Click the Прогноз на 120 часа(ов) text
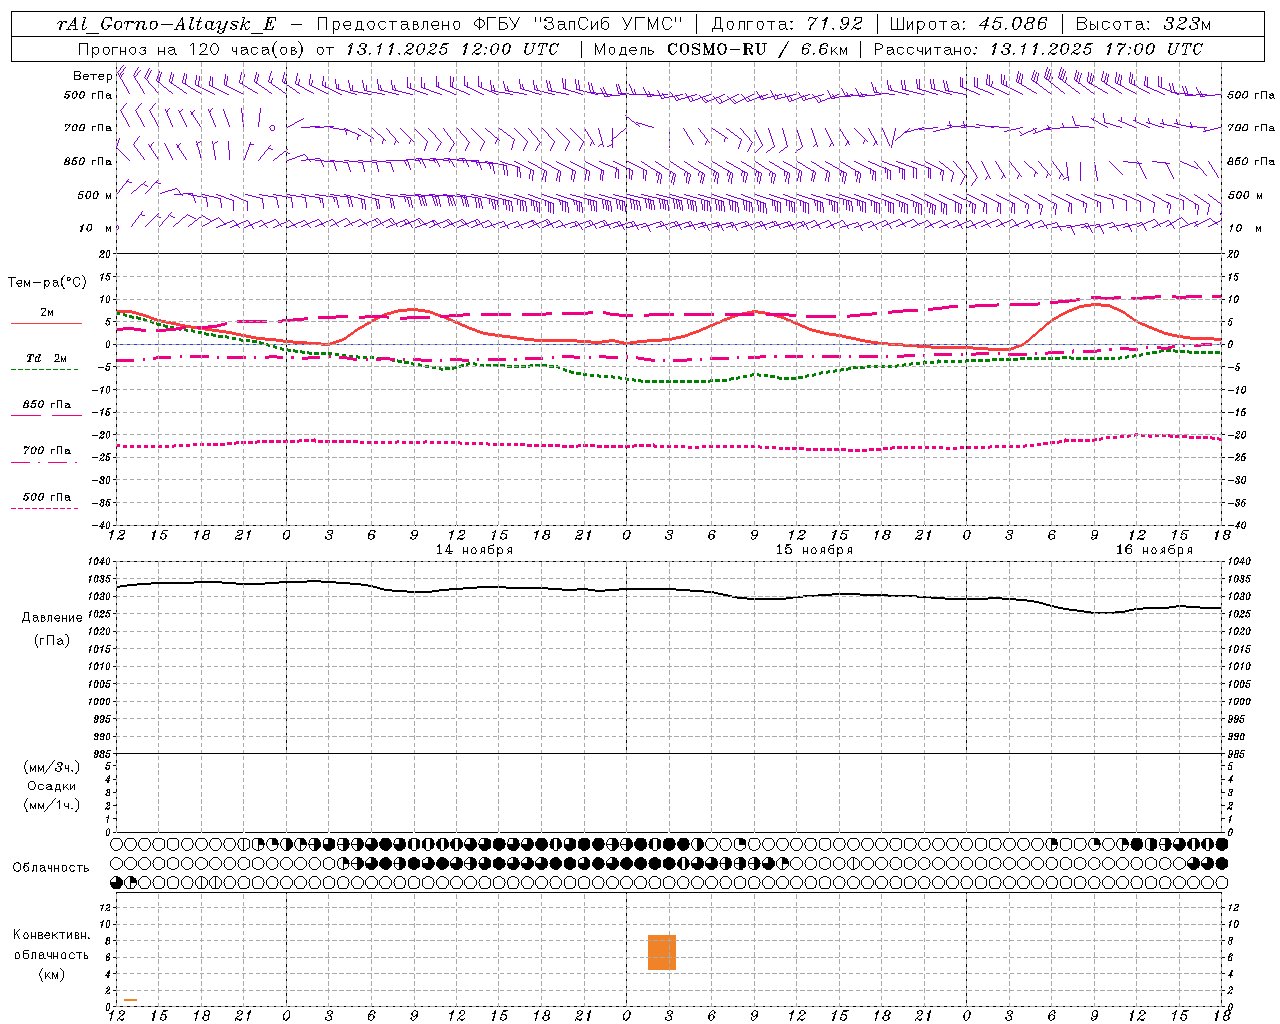This screenshot has width=1280, height=1024. [192, 49]
